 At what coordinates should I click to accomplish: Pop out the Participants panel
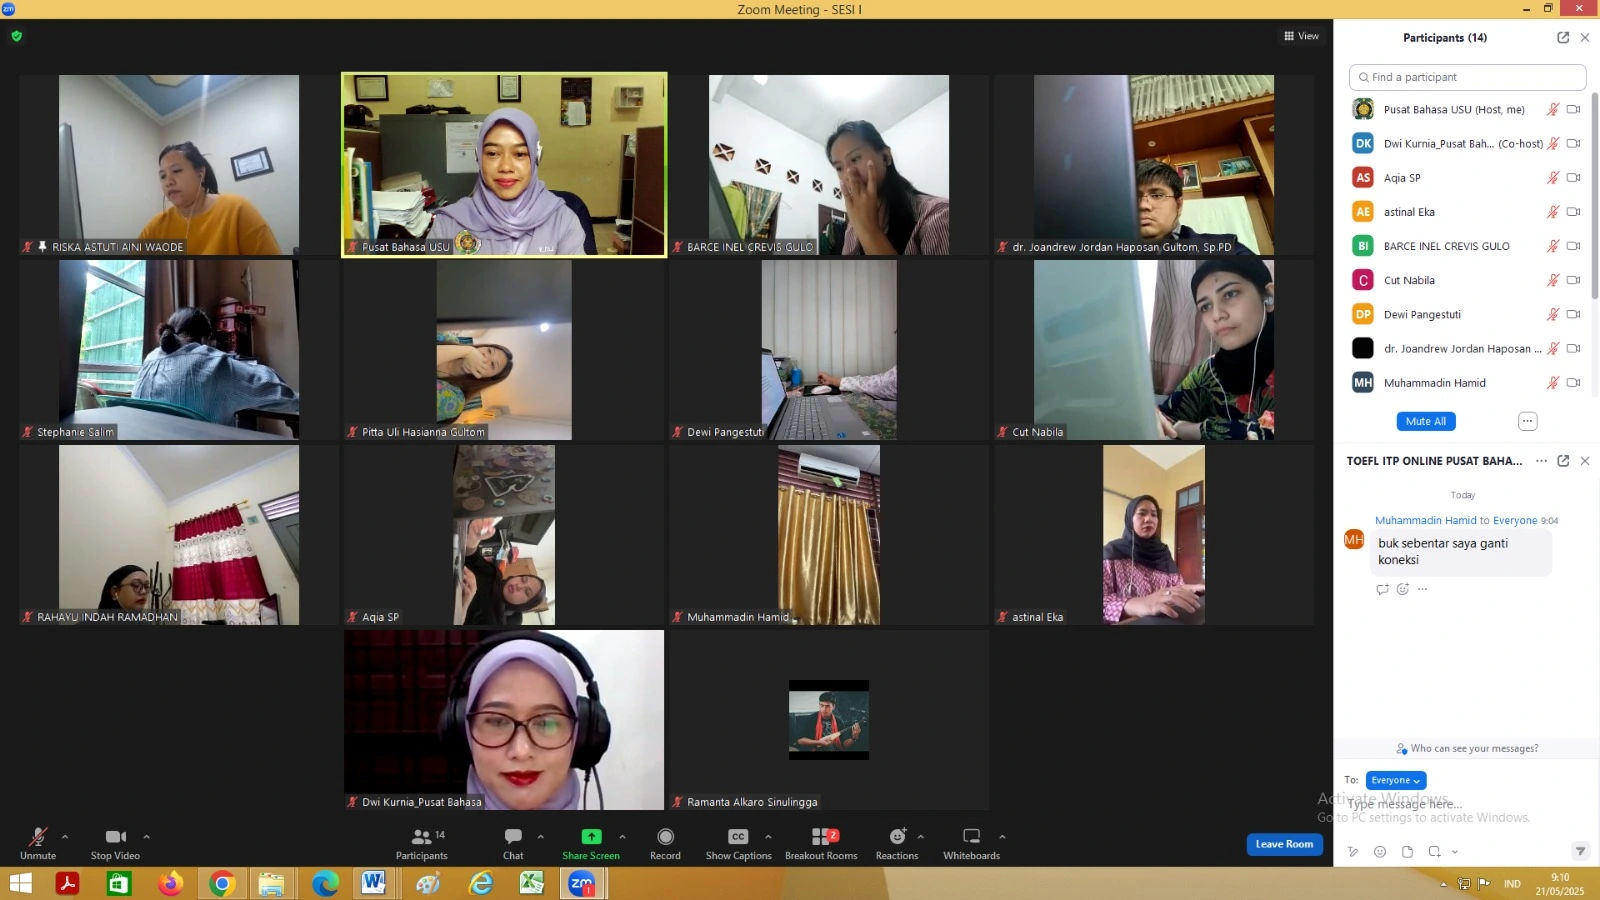click(1563, 38)
